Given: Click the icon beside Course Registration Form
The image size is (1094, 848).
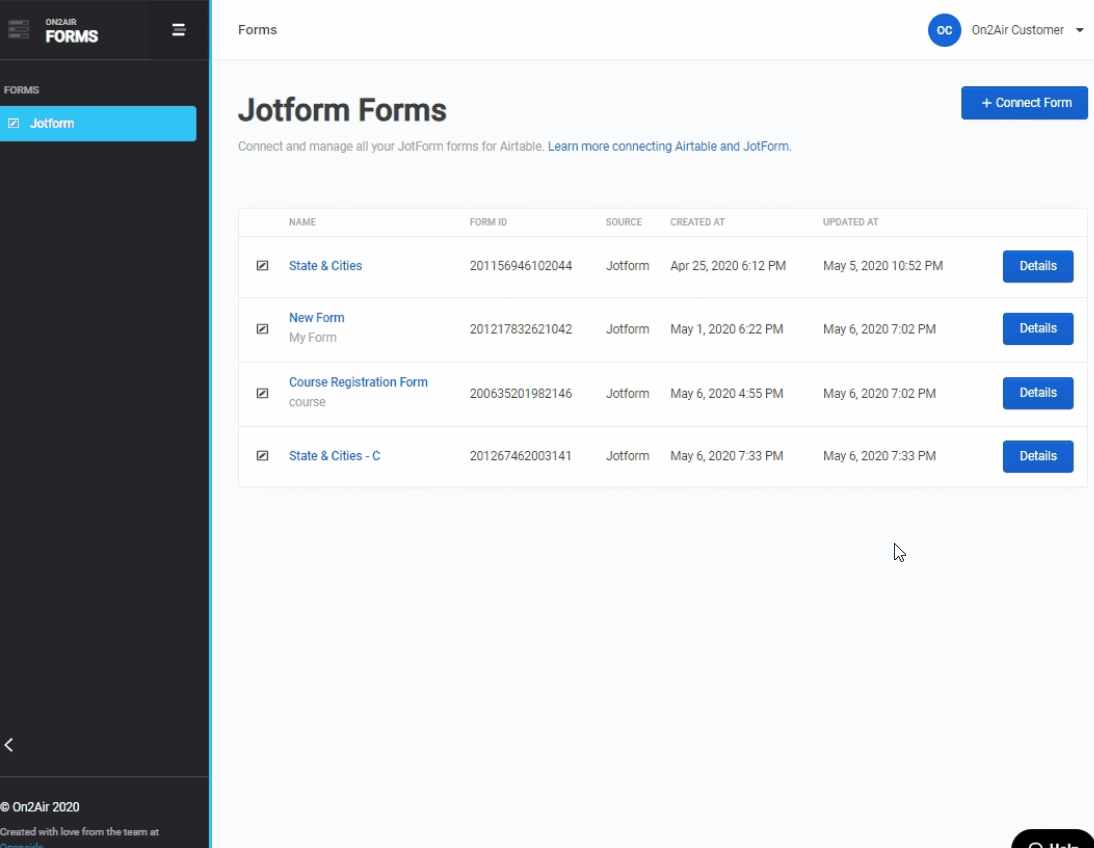Looking at the screenshot, I should pos(262,393).
